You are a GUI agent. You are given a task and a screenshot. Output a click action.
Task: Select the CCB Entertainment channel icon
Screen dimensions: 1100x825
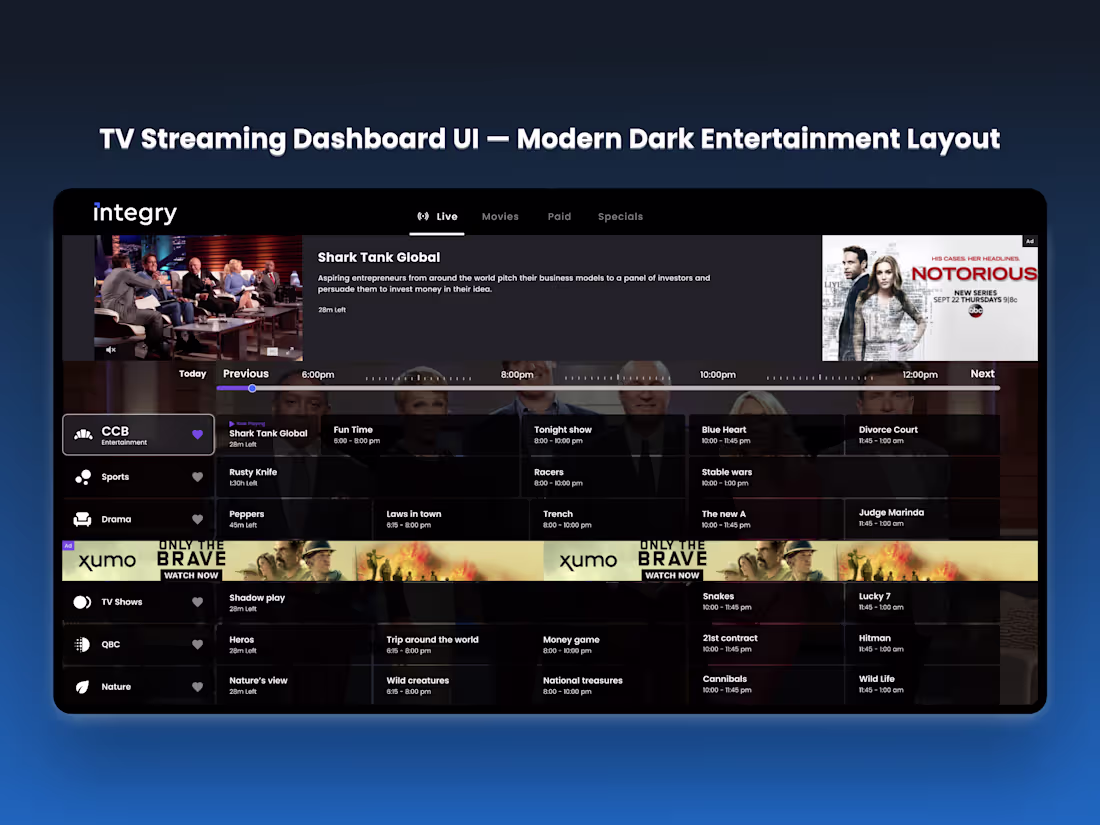pyautogui.click(x=84, y=434)
